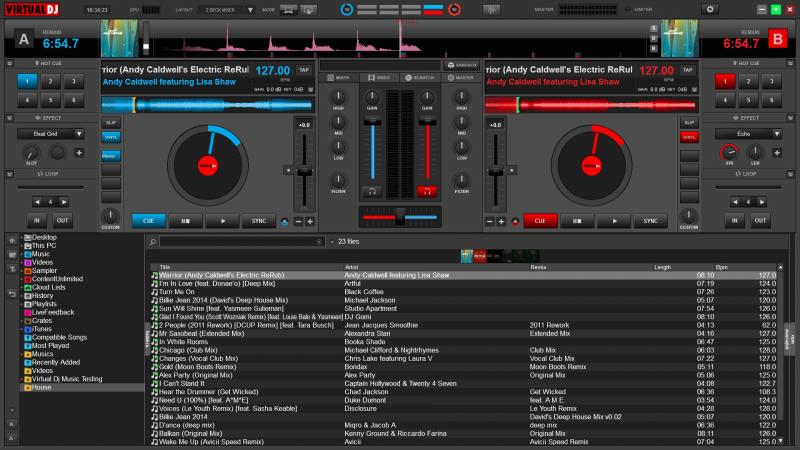This screenshot has width=800, height=450.
Task: Click deck A effect plus button
Action: 79,153
